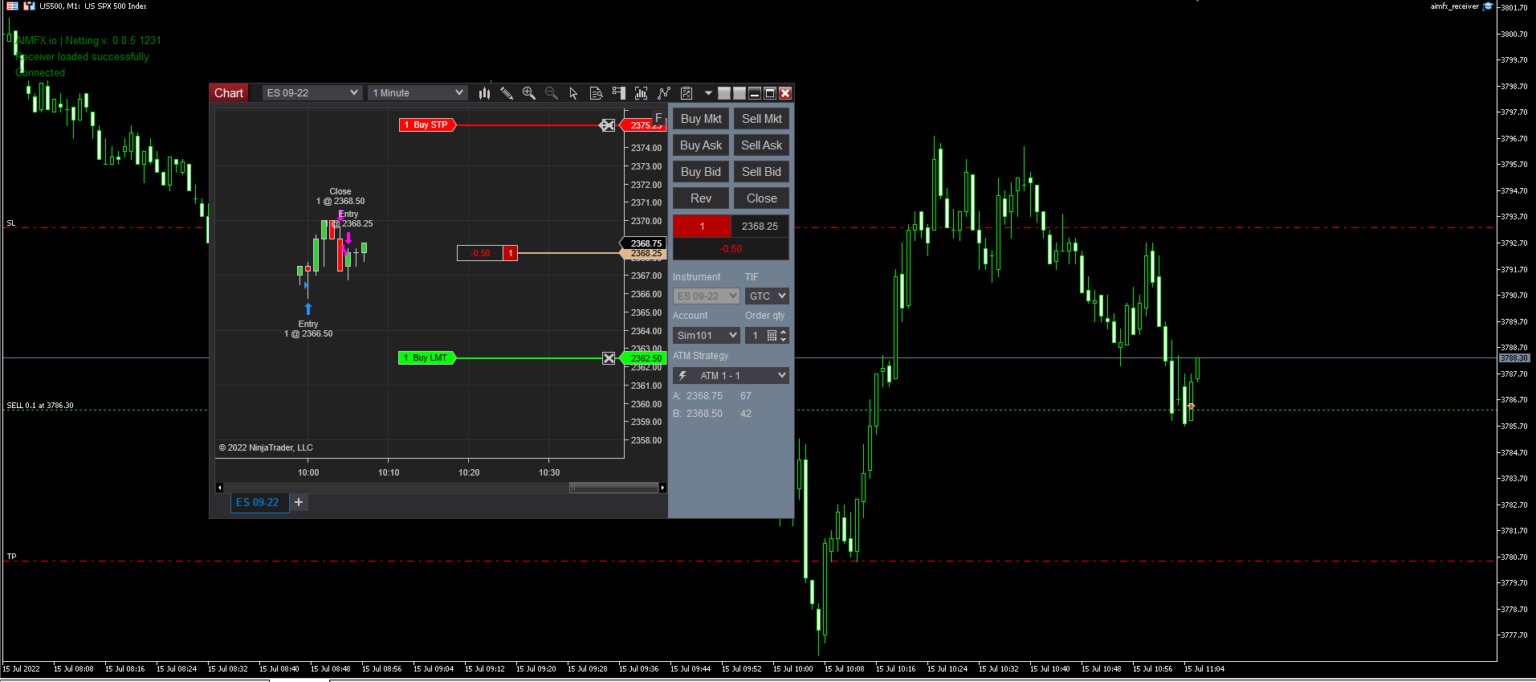Screen dimensions: 1536x682
Task: Switch to the ES 09-22 tab
Action: click(257, 502)
